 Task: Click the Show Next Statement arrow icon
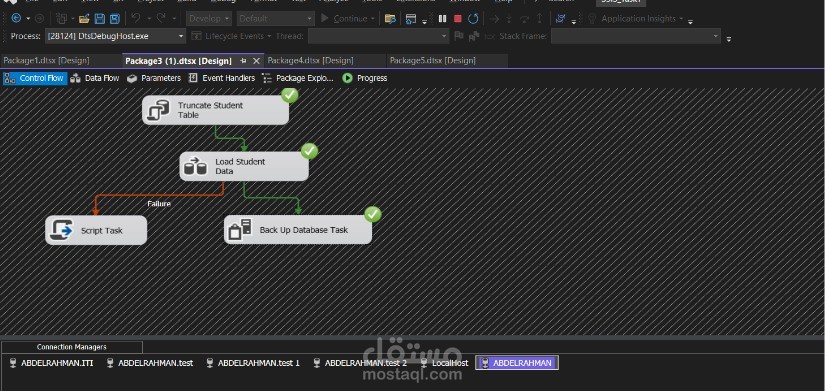click(x=494, y=19)
